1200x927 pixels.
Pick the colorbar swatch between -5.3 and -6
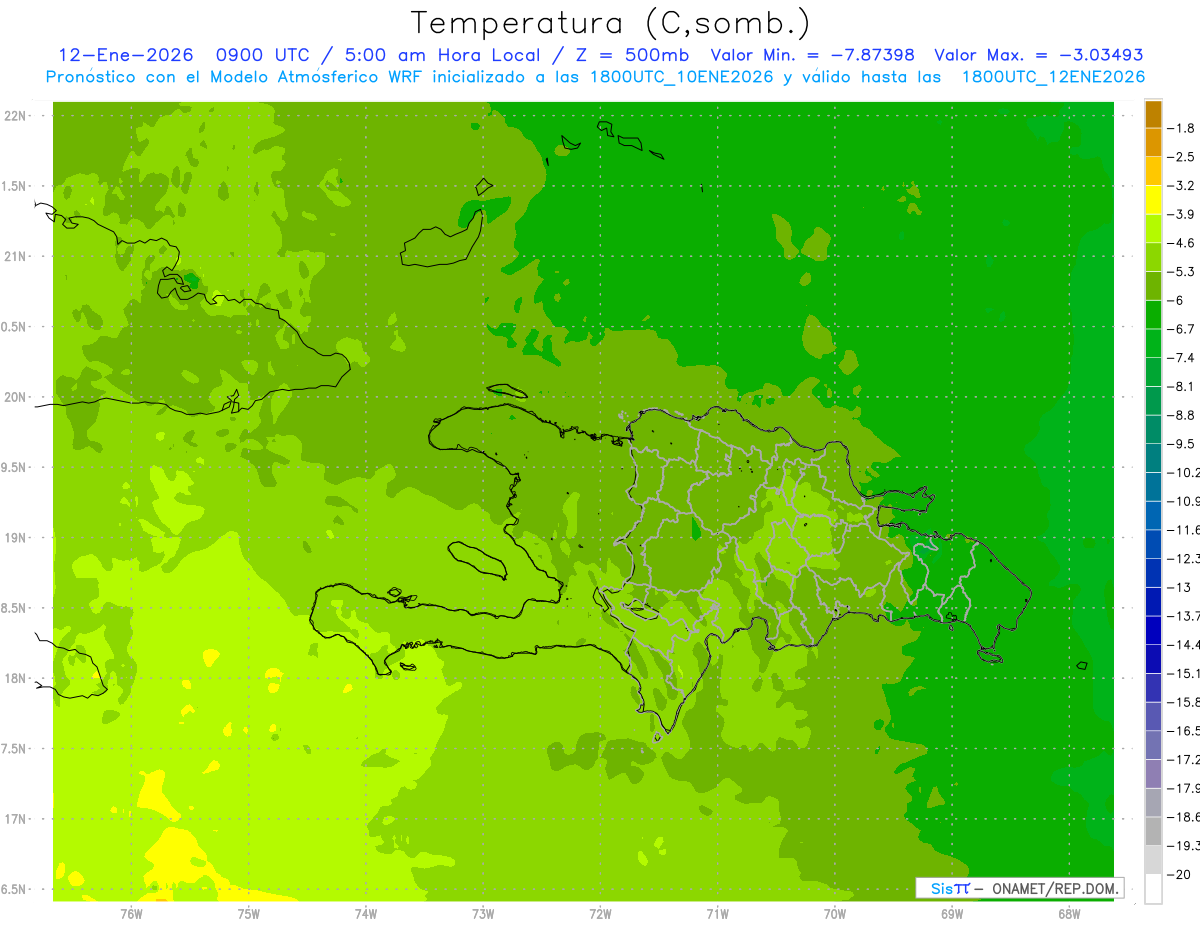pyautogui.click(x=1153, y=286)
